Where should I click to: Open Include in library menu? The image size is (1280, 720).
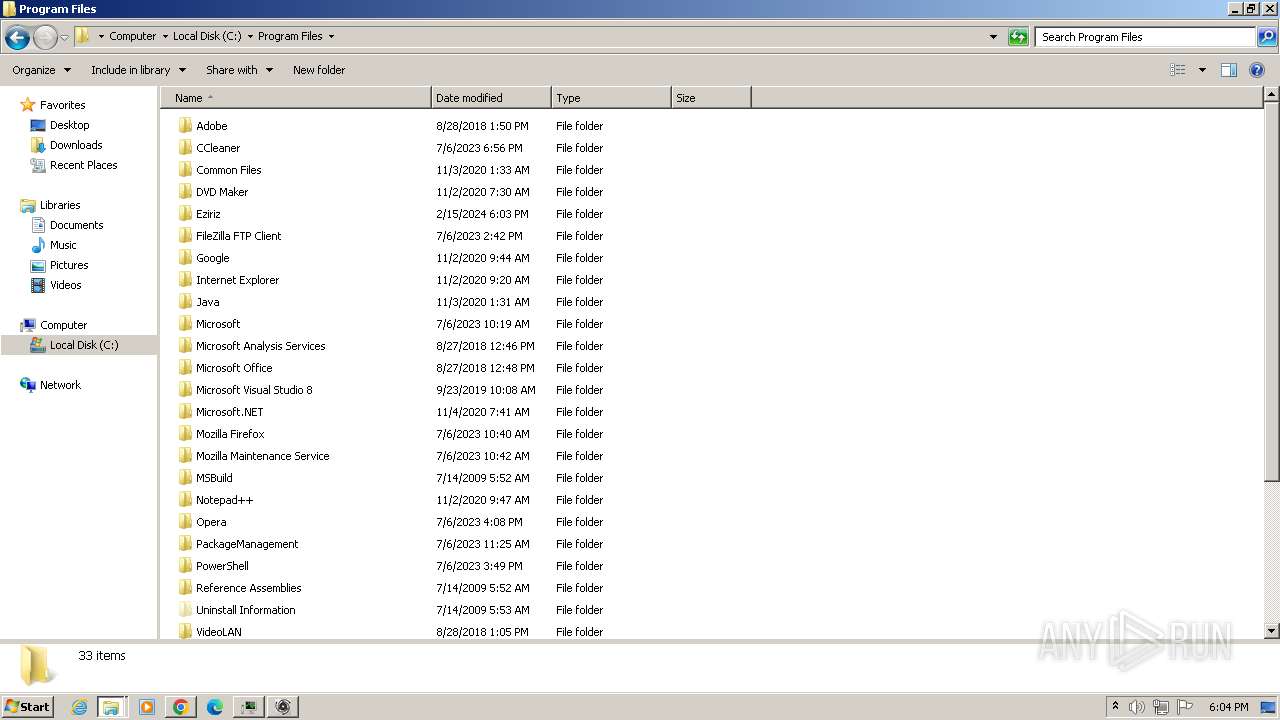pos(138,70)
